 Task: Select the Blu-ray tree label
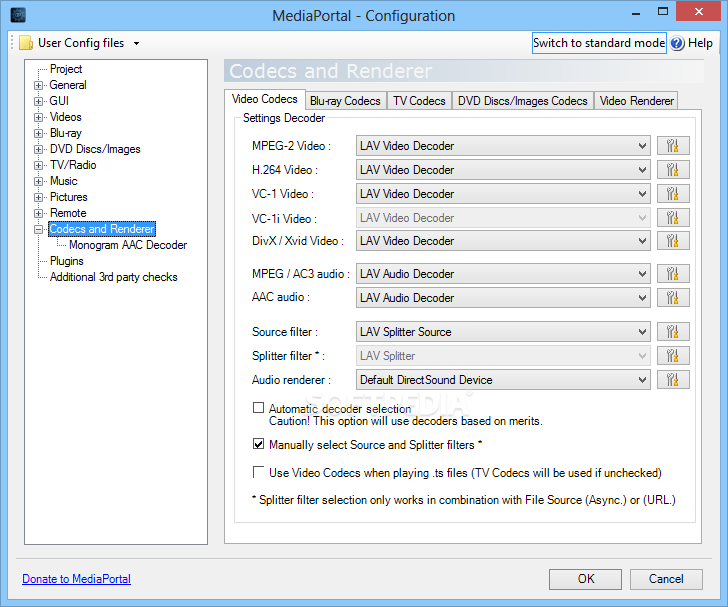pos(65,133)
